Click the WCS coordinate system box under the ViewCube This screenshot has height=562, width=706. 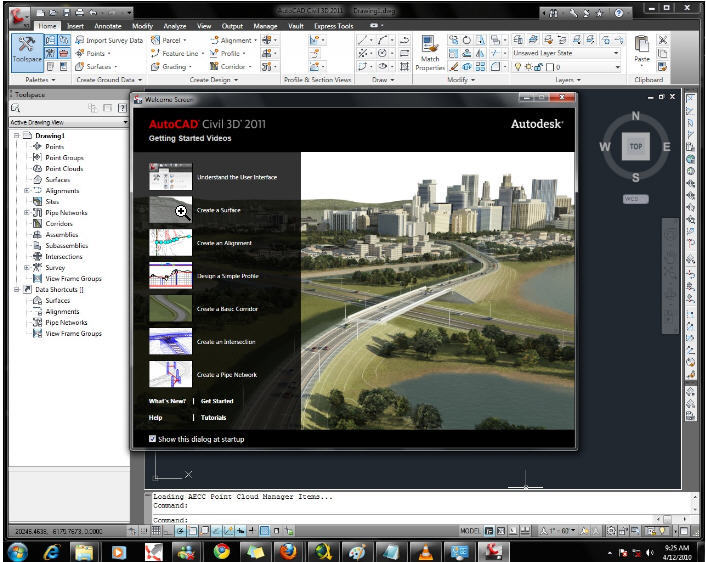point(635,199)
